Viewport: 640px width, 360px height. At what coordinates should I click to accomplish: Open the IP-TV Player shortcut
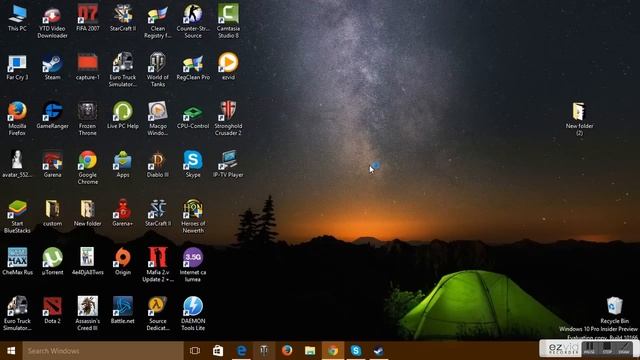click(228, 164)
